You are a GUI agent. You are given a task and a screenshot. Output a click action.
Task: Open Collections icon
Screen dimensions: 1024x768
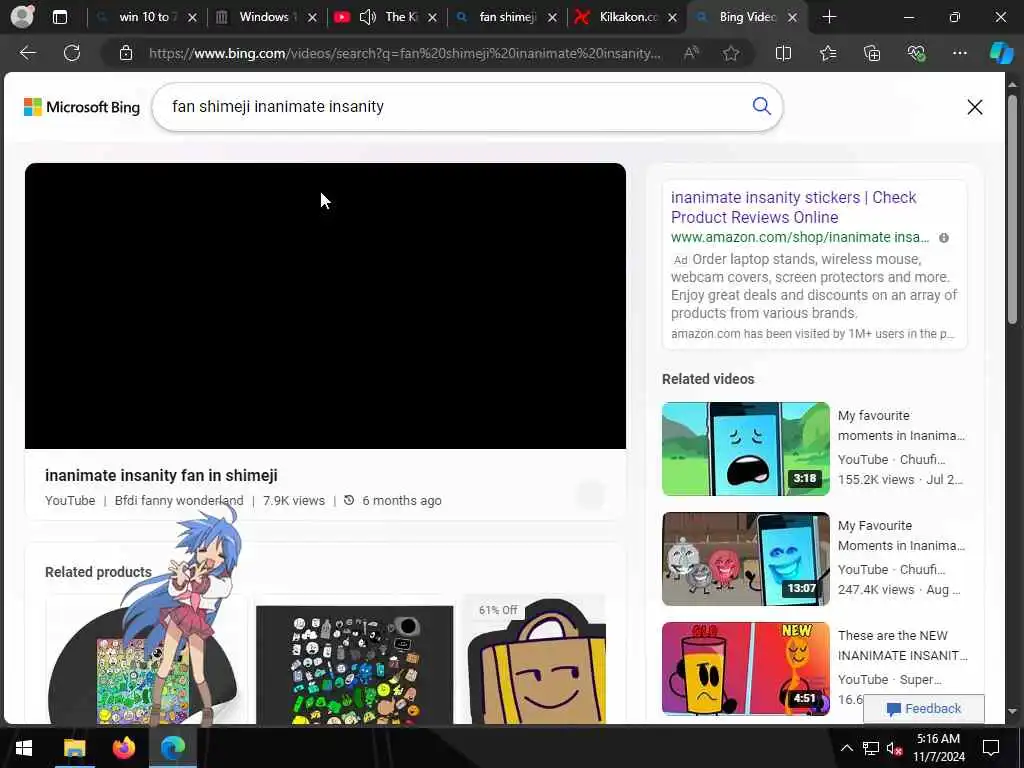pyautogui.click(x=872, y=53)
